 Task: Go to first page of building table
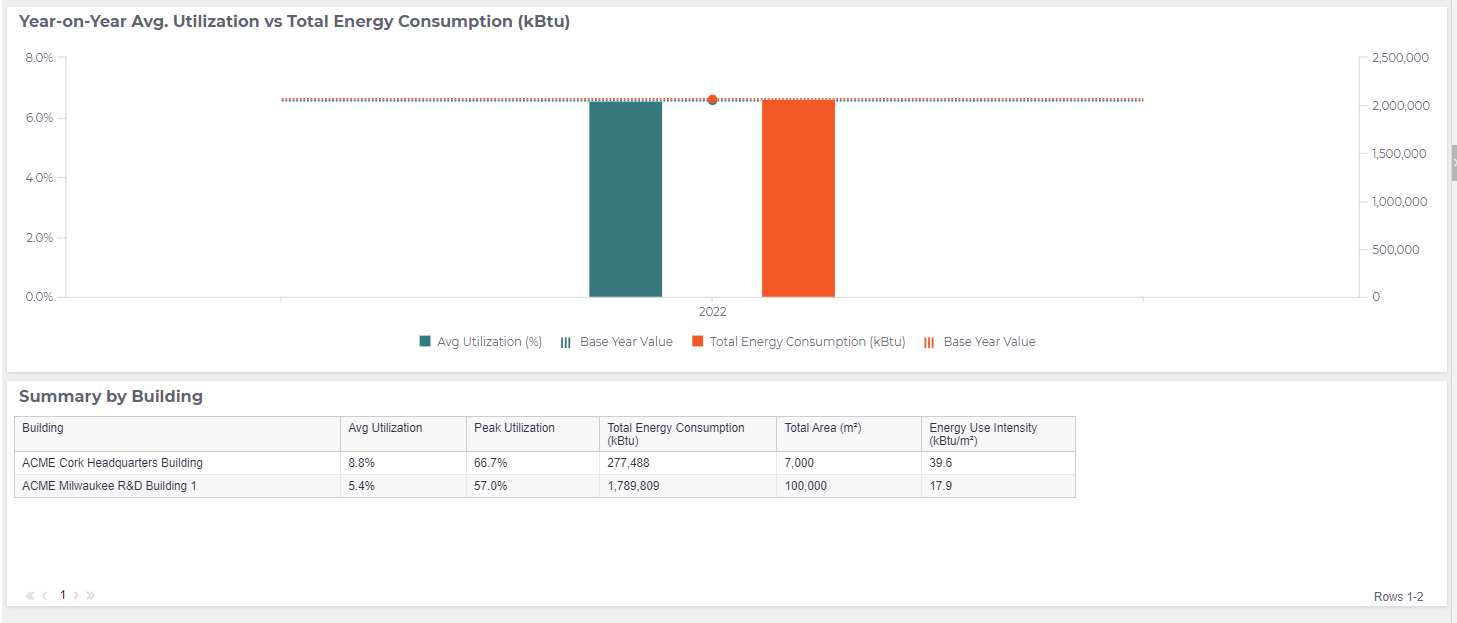pyautogui.click(x=30, y=595)
